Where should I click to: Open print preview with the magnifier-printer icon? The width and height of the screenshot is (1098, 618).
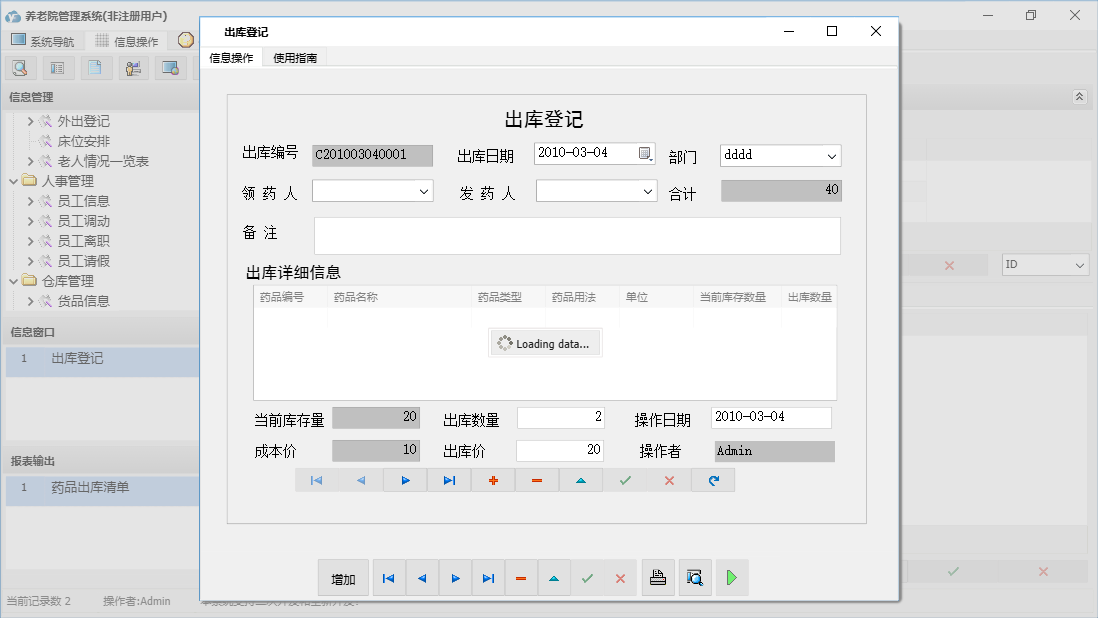click(695, 578)
